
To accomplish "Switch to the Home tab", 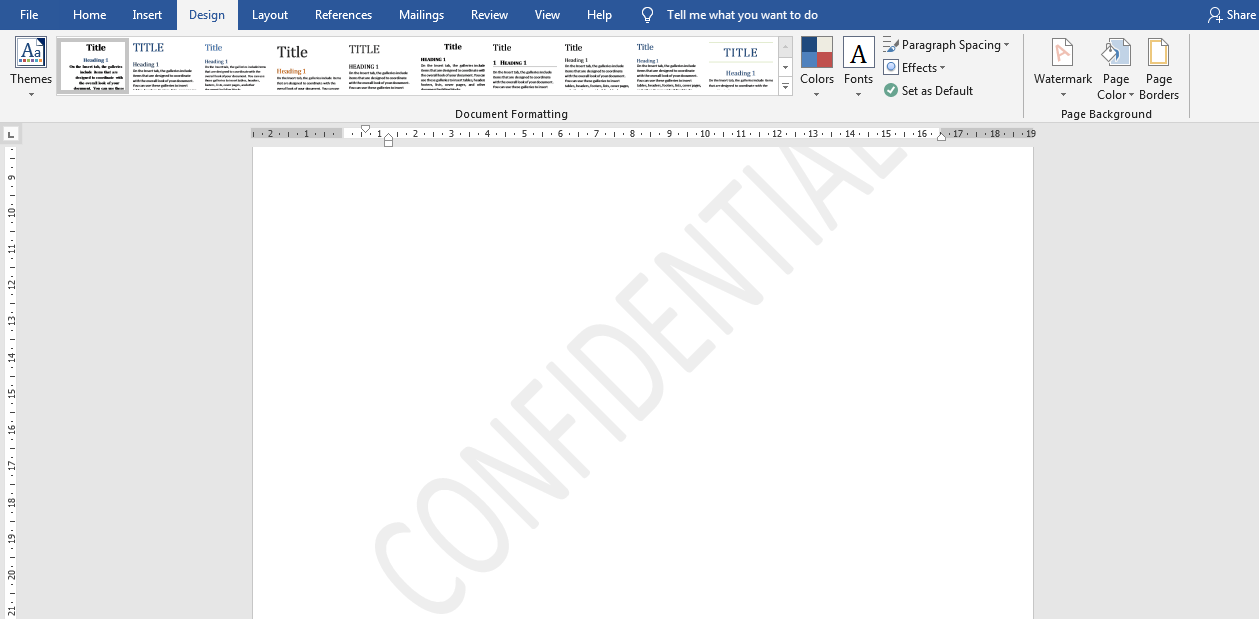I will click(x=89, y=15).
